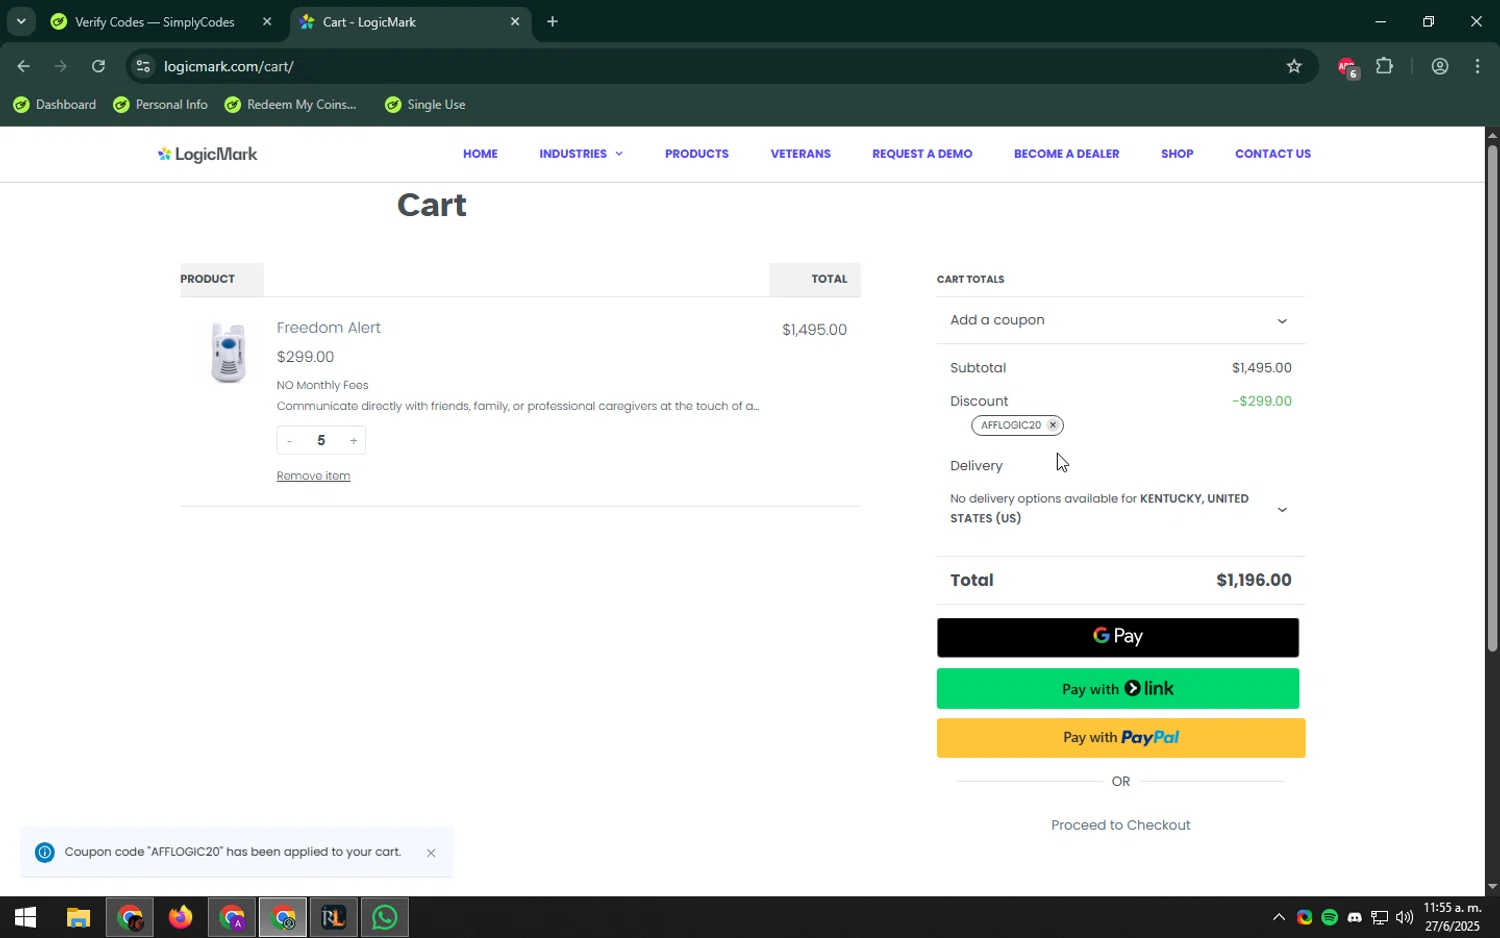
Task: Open the red extension icon with badge
Action: click(1346, 67)
